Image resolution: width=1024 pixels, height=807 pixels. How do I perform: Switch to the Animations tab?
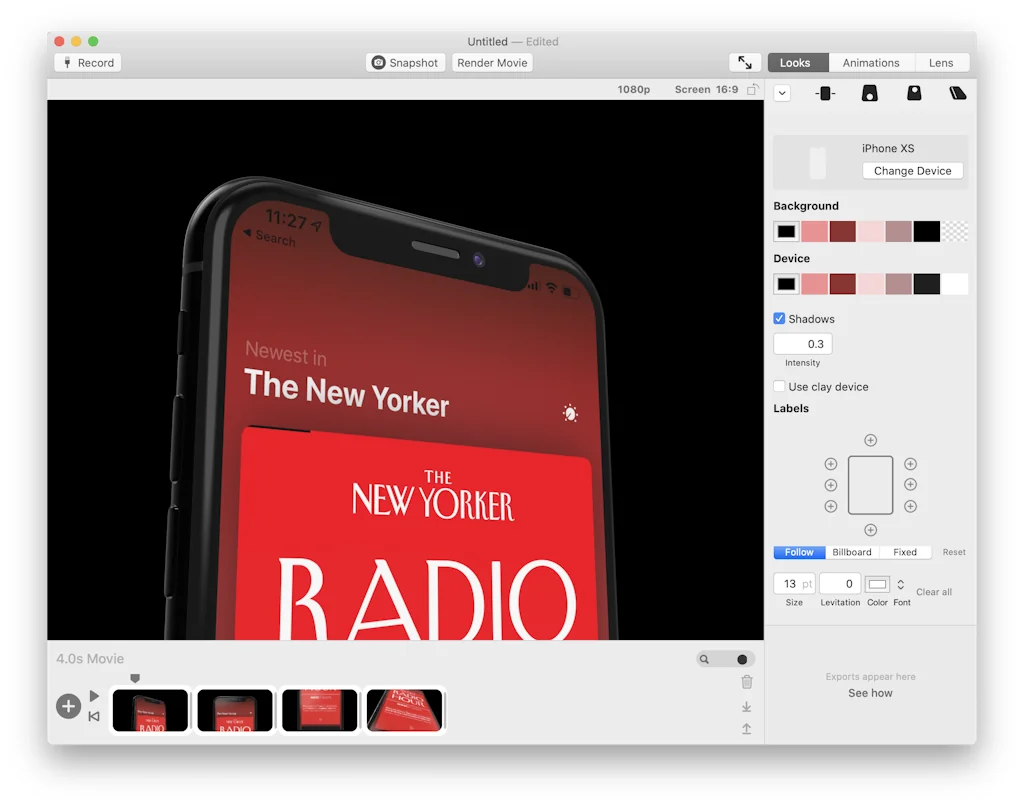(x=870, y=63)
